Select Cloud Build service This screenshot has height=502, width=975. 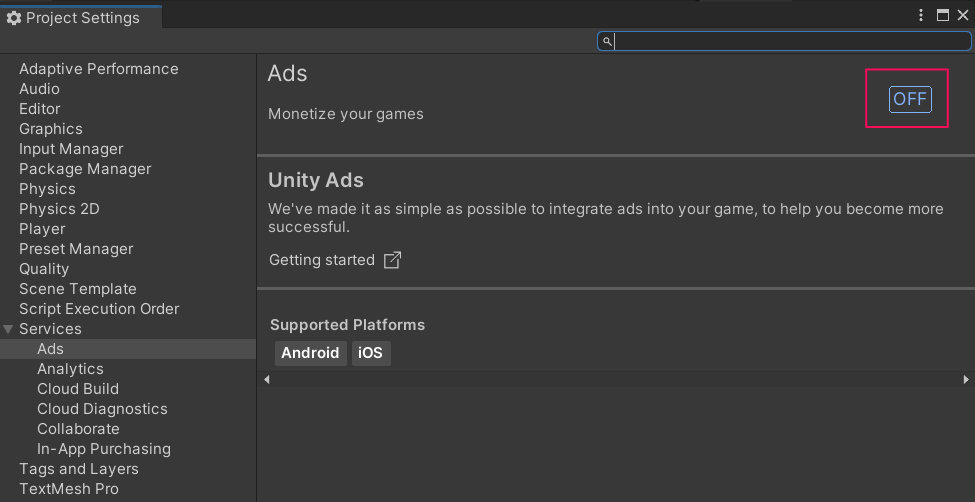click(78, 389)
